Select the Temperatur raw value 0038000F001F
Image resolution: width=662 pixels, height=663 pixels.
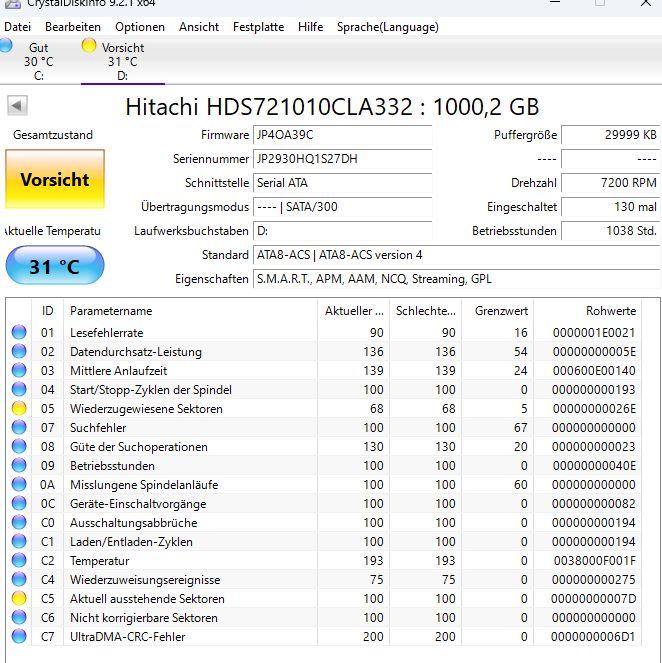595,561
